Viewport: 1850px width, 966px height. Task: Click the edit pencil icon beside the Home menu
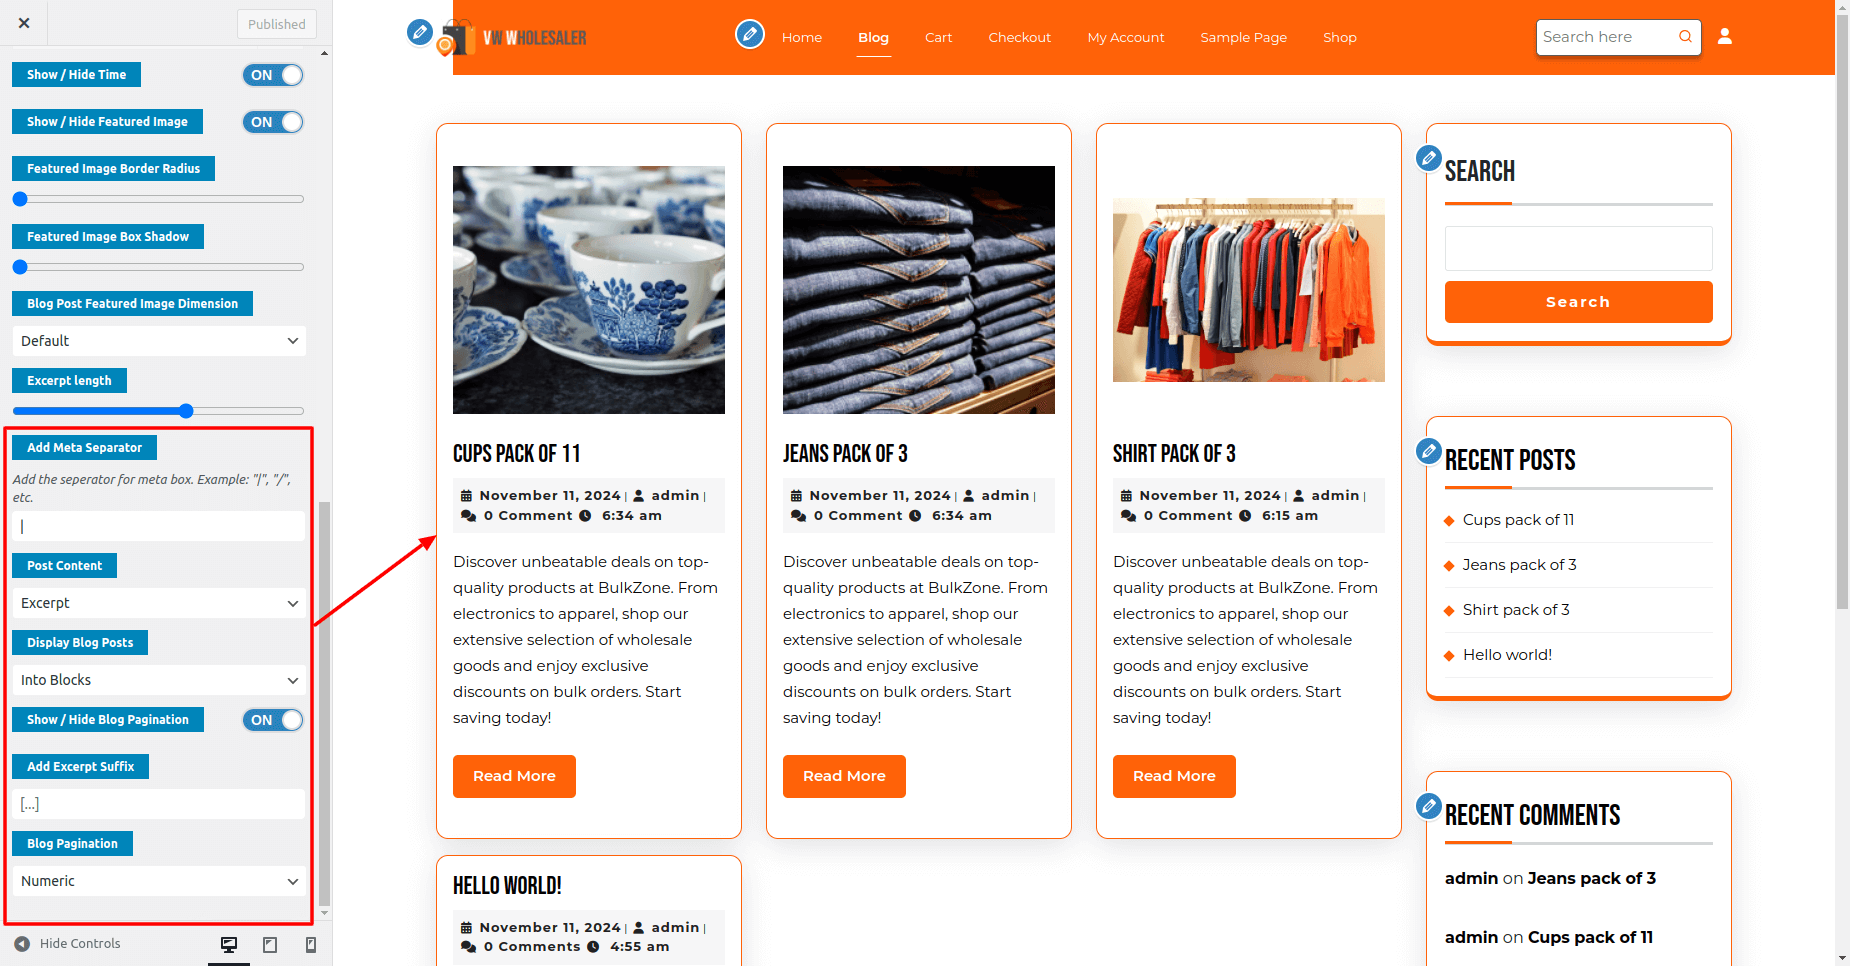coord(750,34)
